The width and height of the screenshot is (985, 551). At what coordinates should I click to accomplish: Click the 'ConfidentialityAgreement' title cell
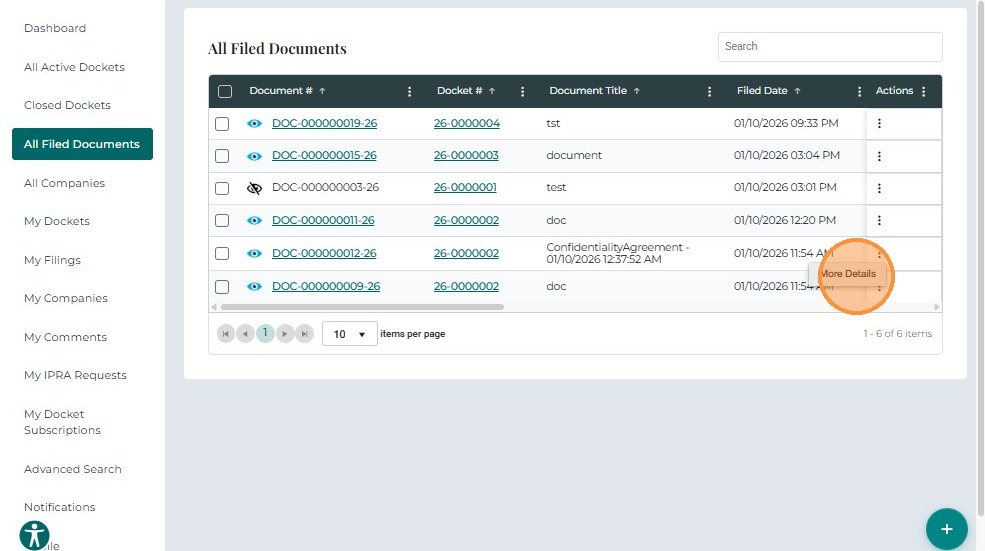coord(618,253)
